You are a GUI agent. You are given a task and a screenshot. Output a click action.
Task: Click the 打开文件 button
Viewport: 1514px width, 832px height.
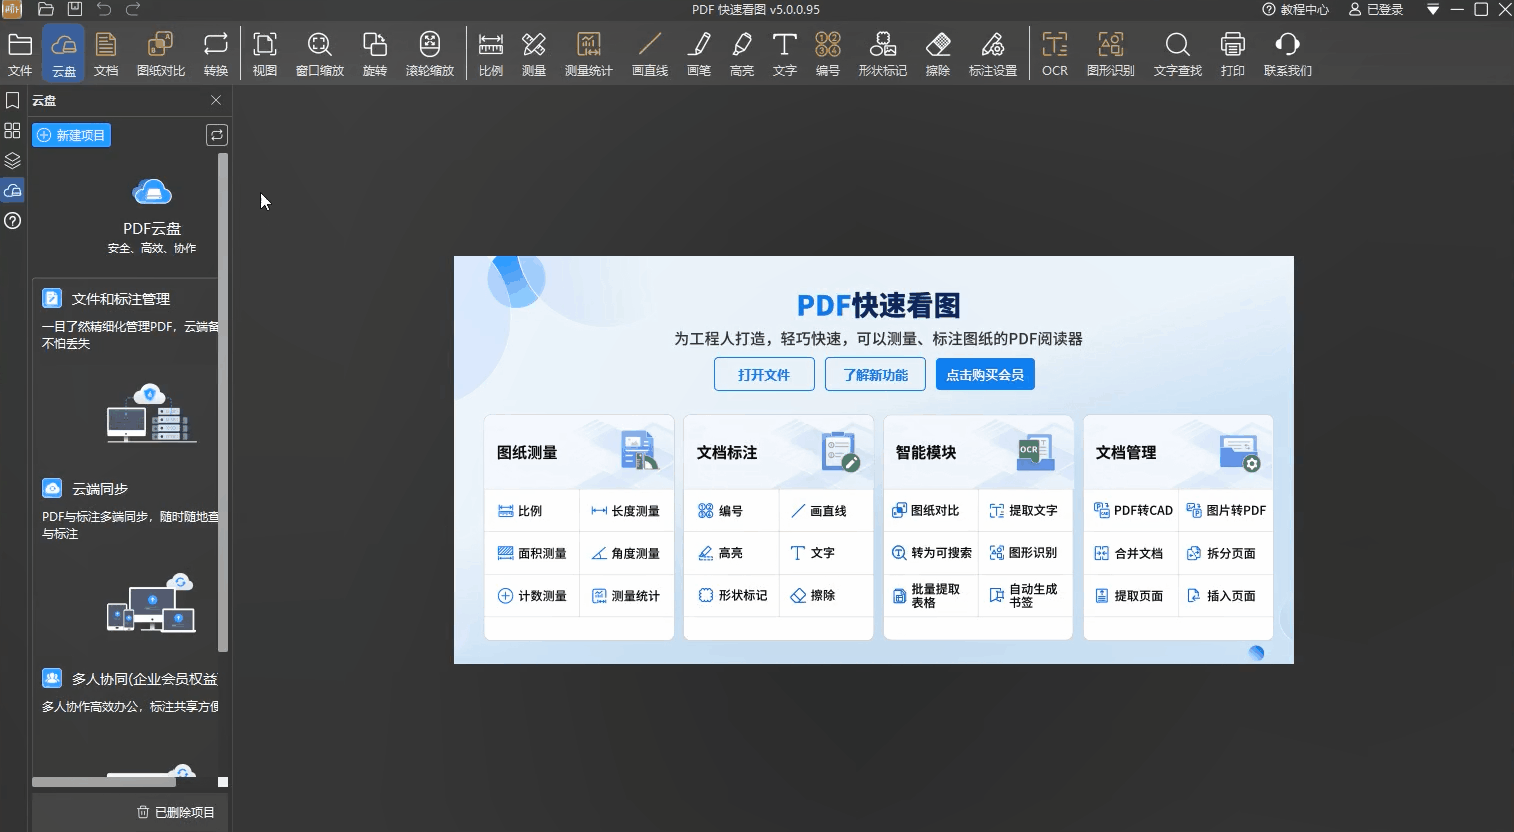764,375
